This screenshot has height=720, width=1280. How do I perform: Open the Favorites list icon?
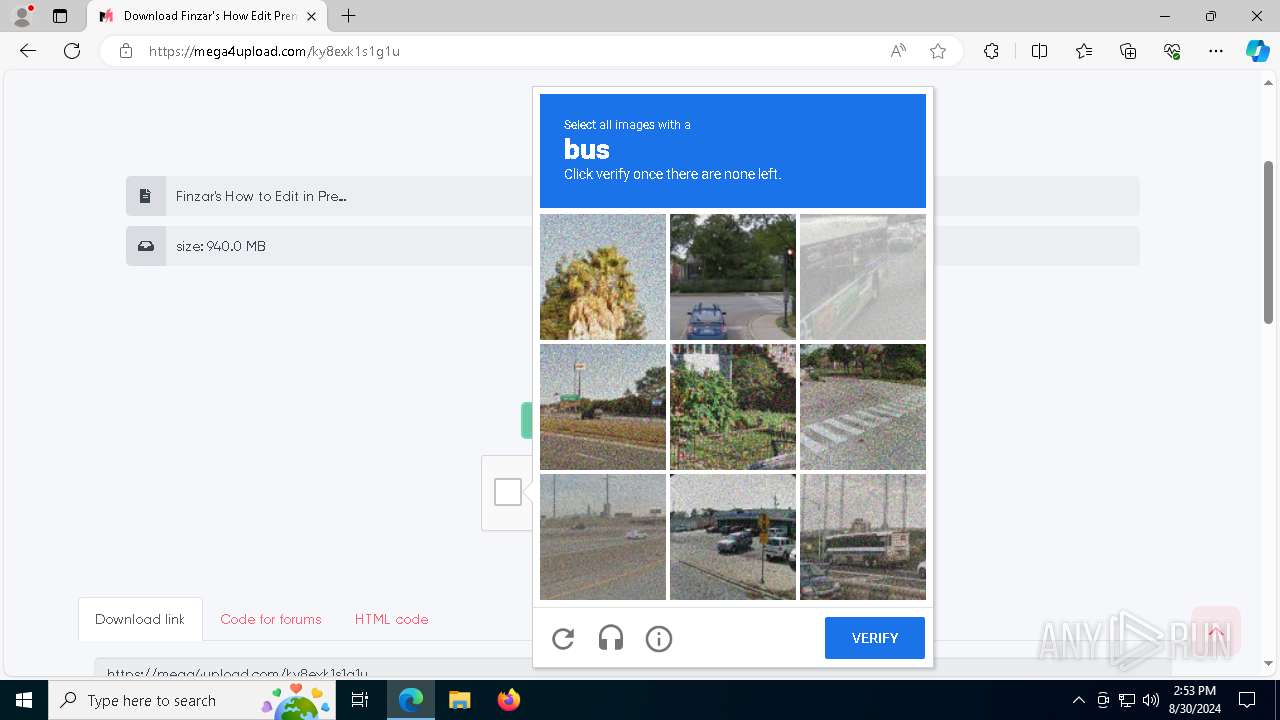(1084, 51)
